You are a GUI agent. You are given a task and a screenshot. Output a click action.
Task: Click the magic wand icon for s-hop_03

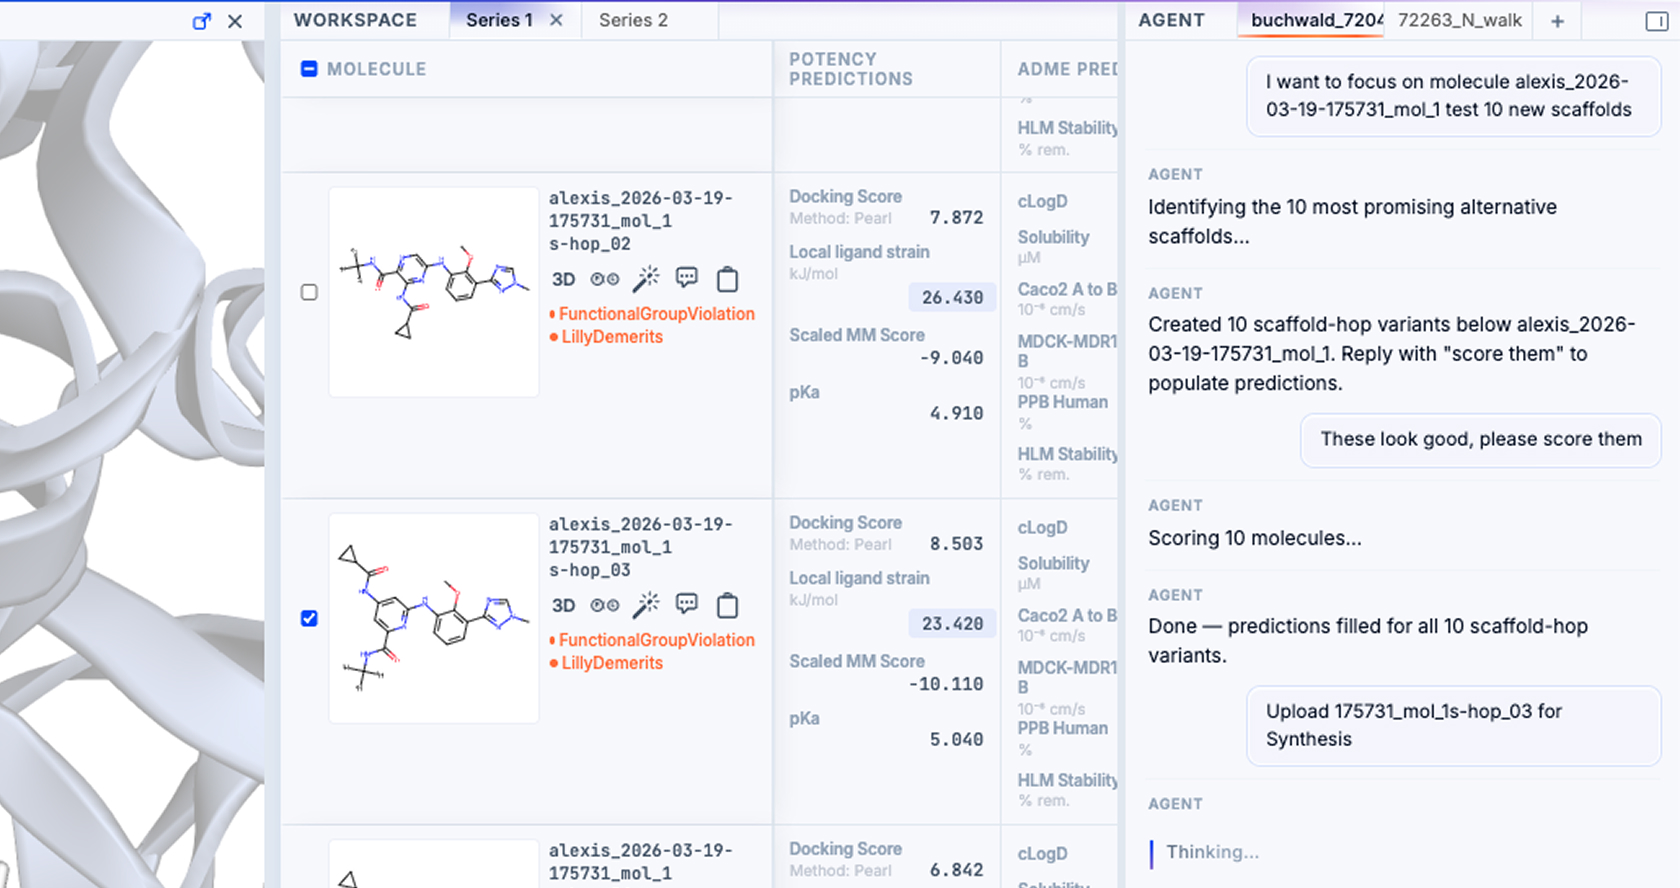pyautogui.click(x=647, y=604)
